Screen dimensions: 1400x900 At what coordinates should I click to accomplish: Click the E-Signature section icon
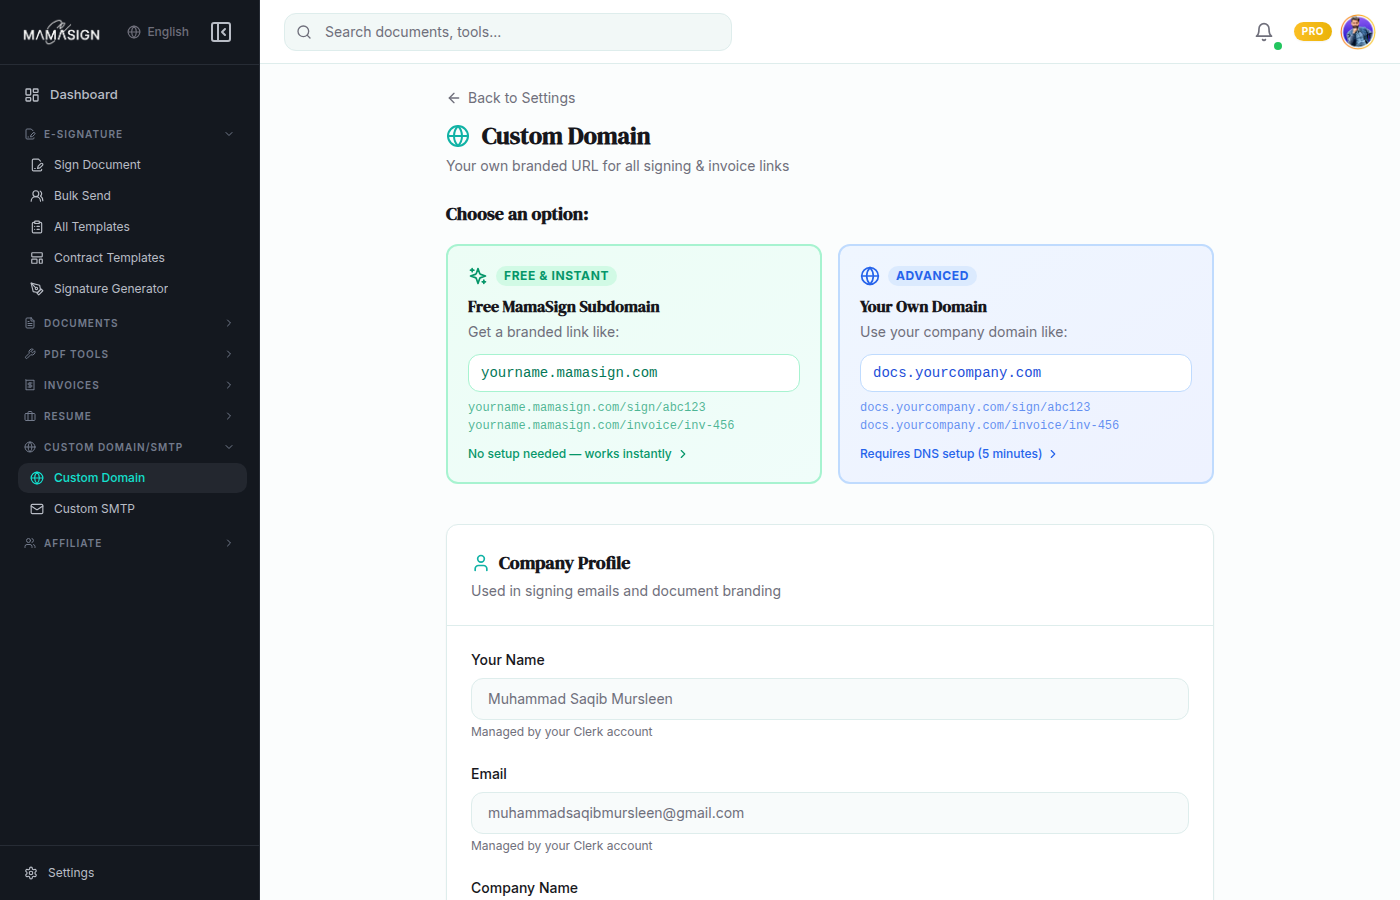click(30, 134)
